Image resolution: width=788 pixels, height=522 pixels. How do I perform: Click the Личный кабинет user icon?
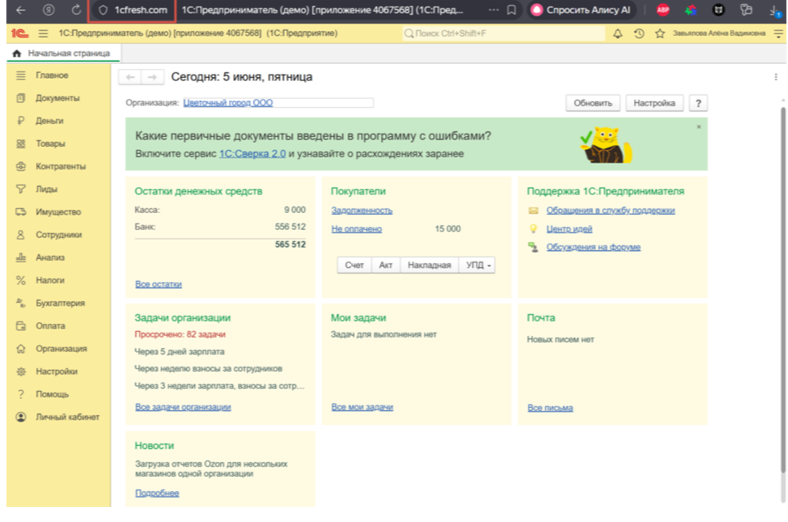(21, 417)
